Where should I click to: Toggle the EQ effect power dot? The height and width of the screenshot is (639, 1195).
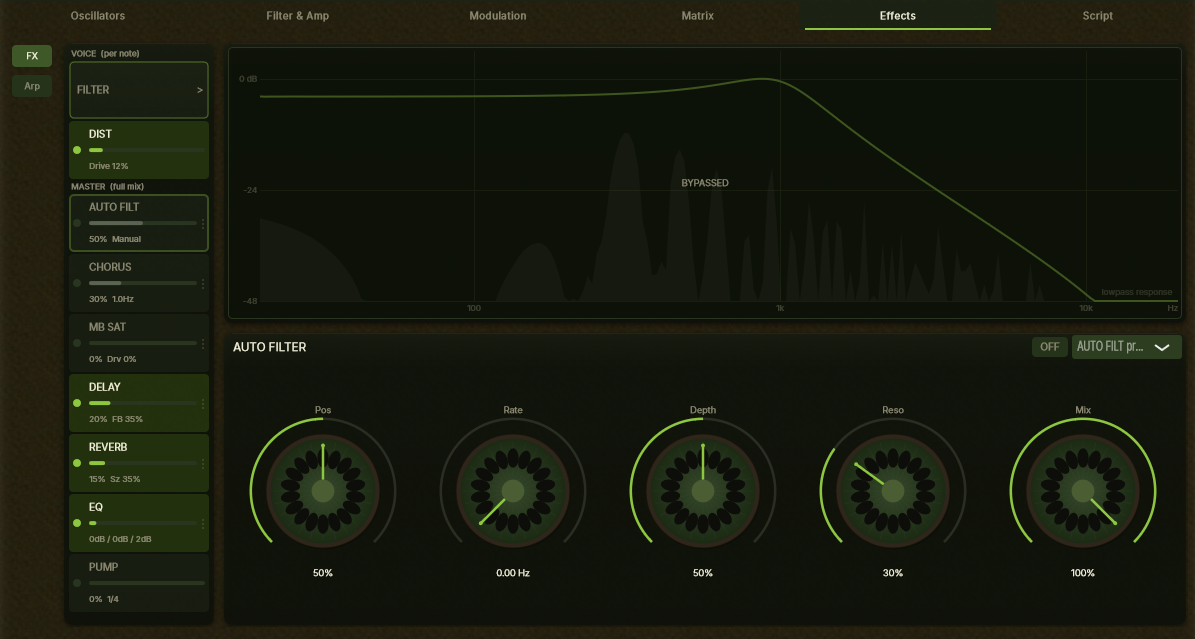(77, 523)
